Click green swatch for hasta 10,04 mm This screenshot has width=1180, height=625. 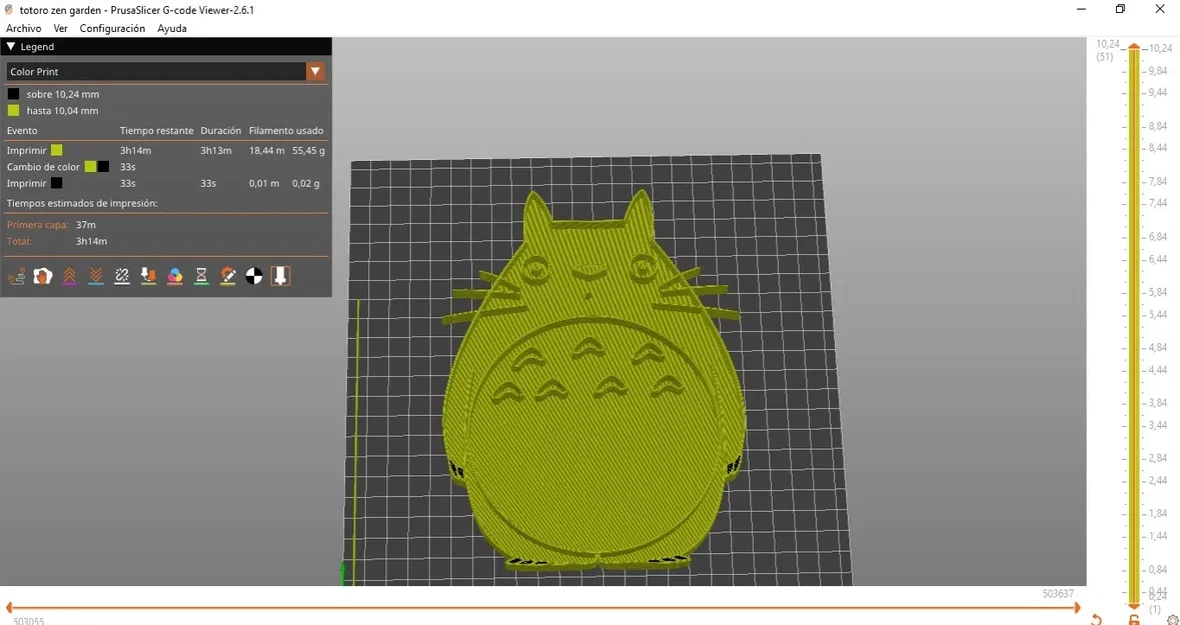tap(14, 111)
